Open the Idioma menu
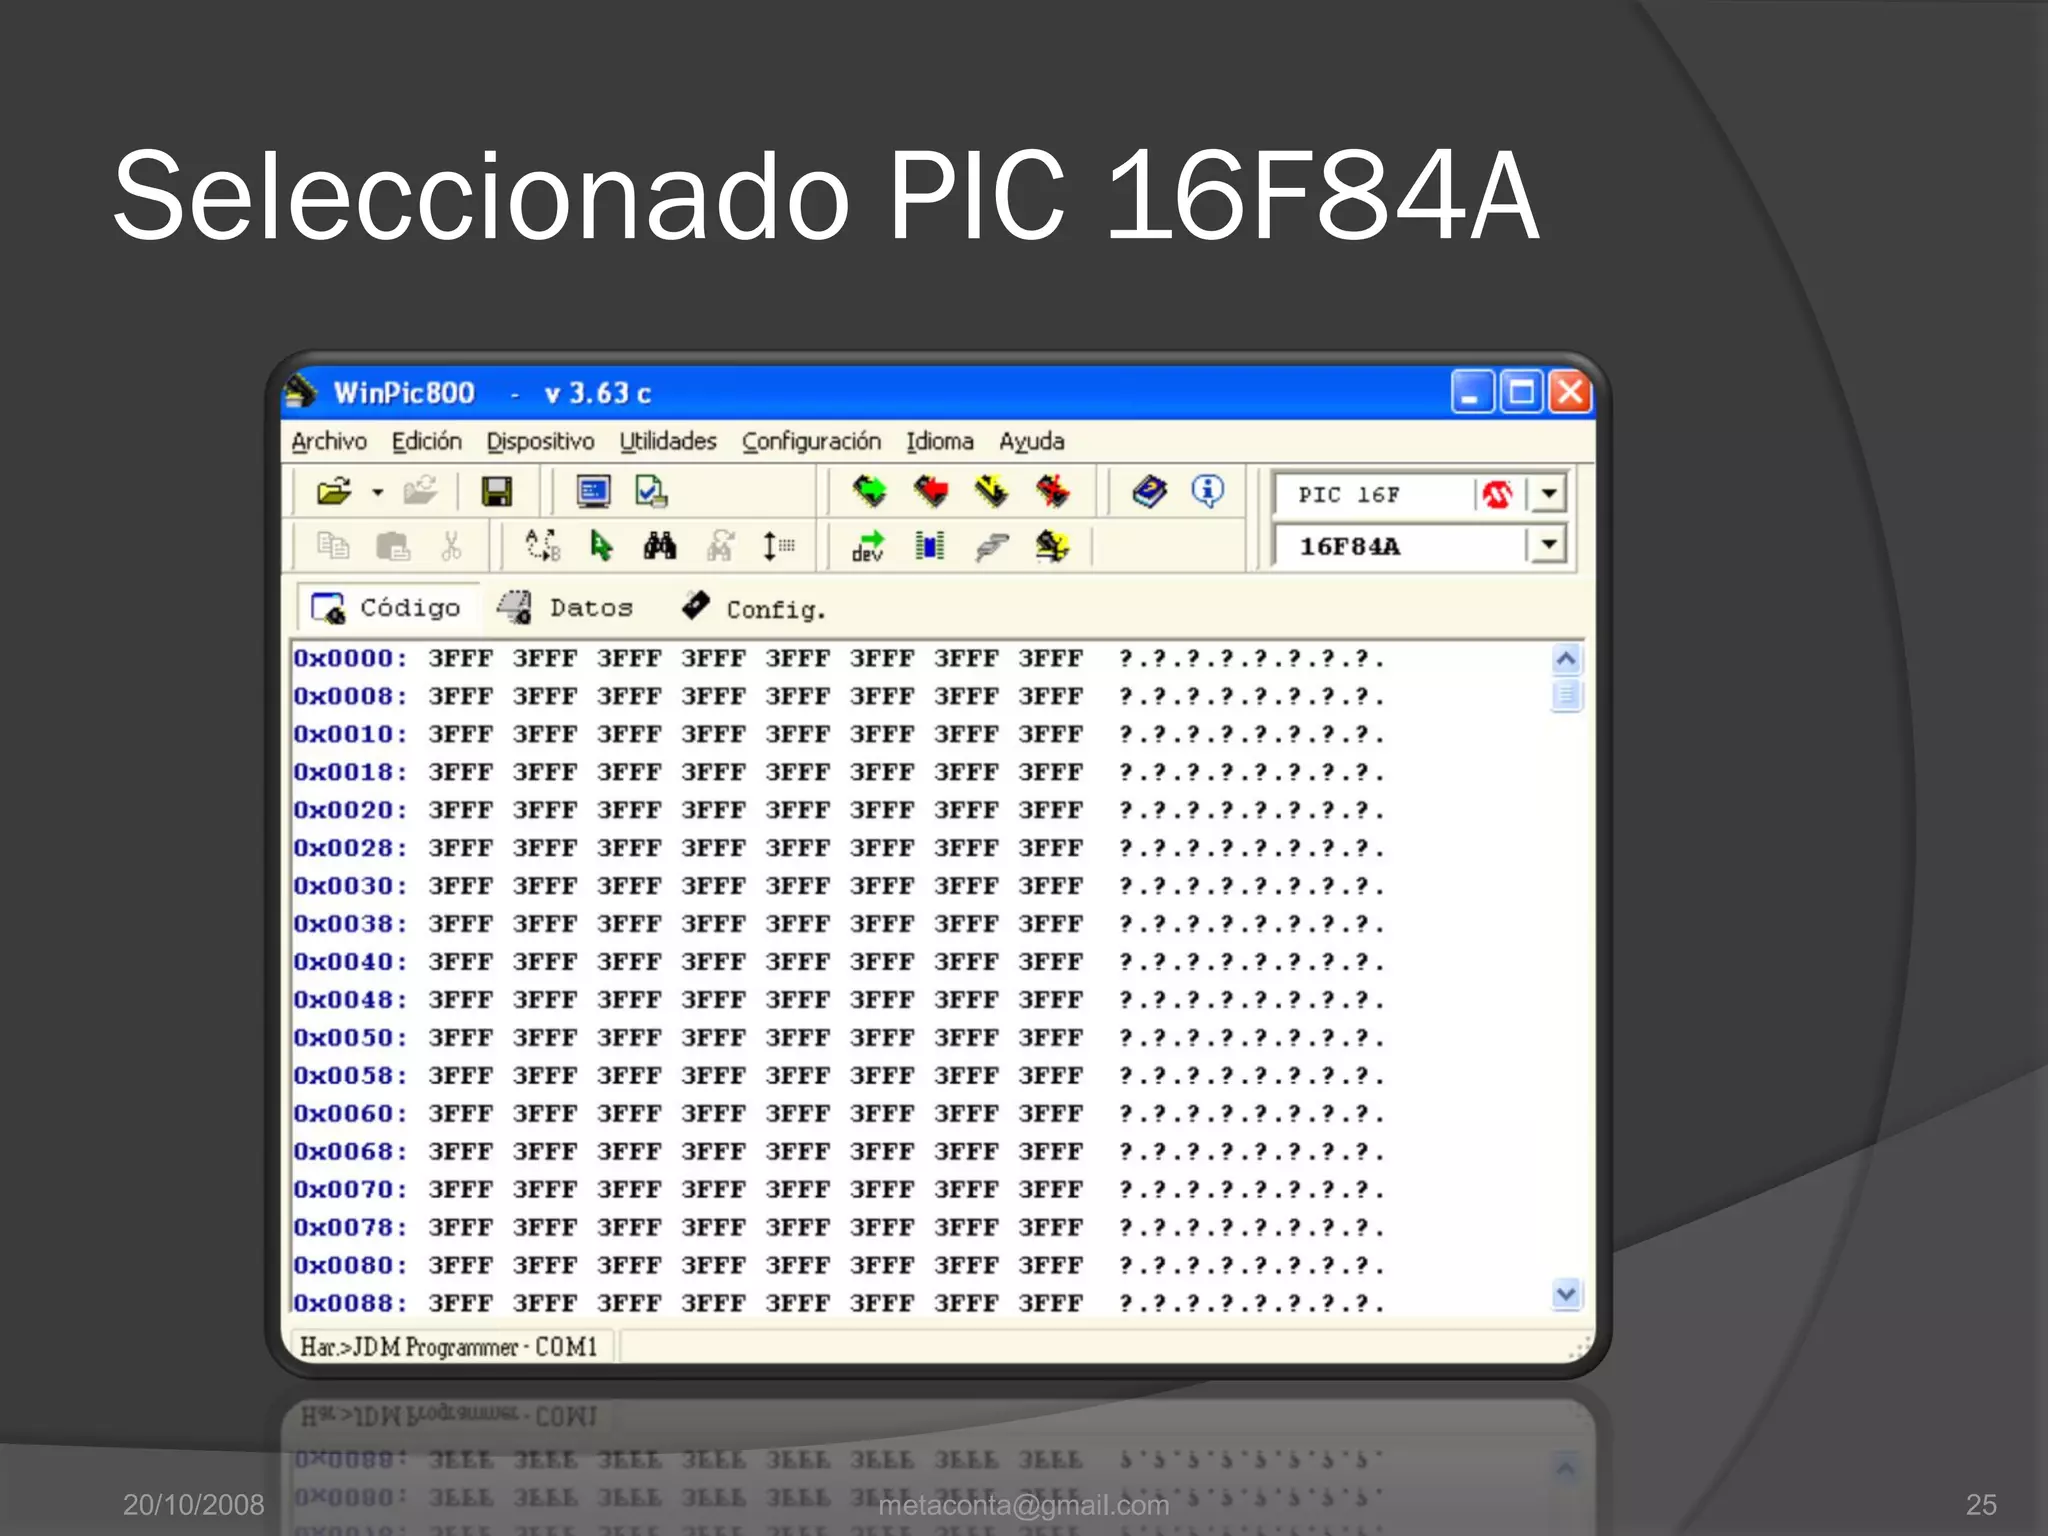Viewport: 2048px width, 1536px height. click(x=939, y=441)
